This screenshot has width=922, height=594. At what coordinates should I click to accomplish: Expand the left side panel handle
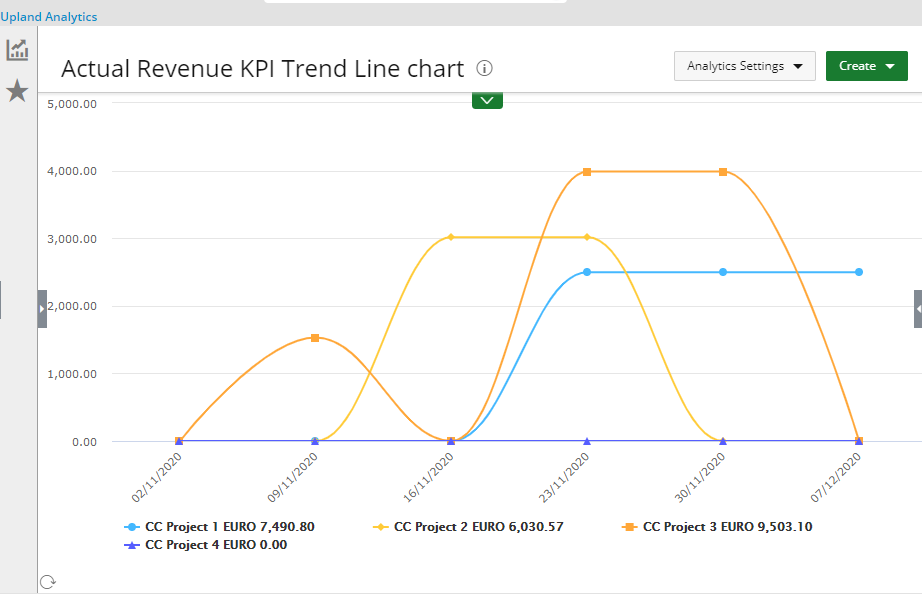tap(42, 309)
